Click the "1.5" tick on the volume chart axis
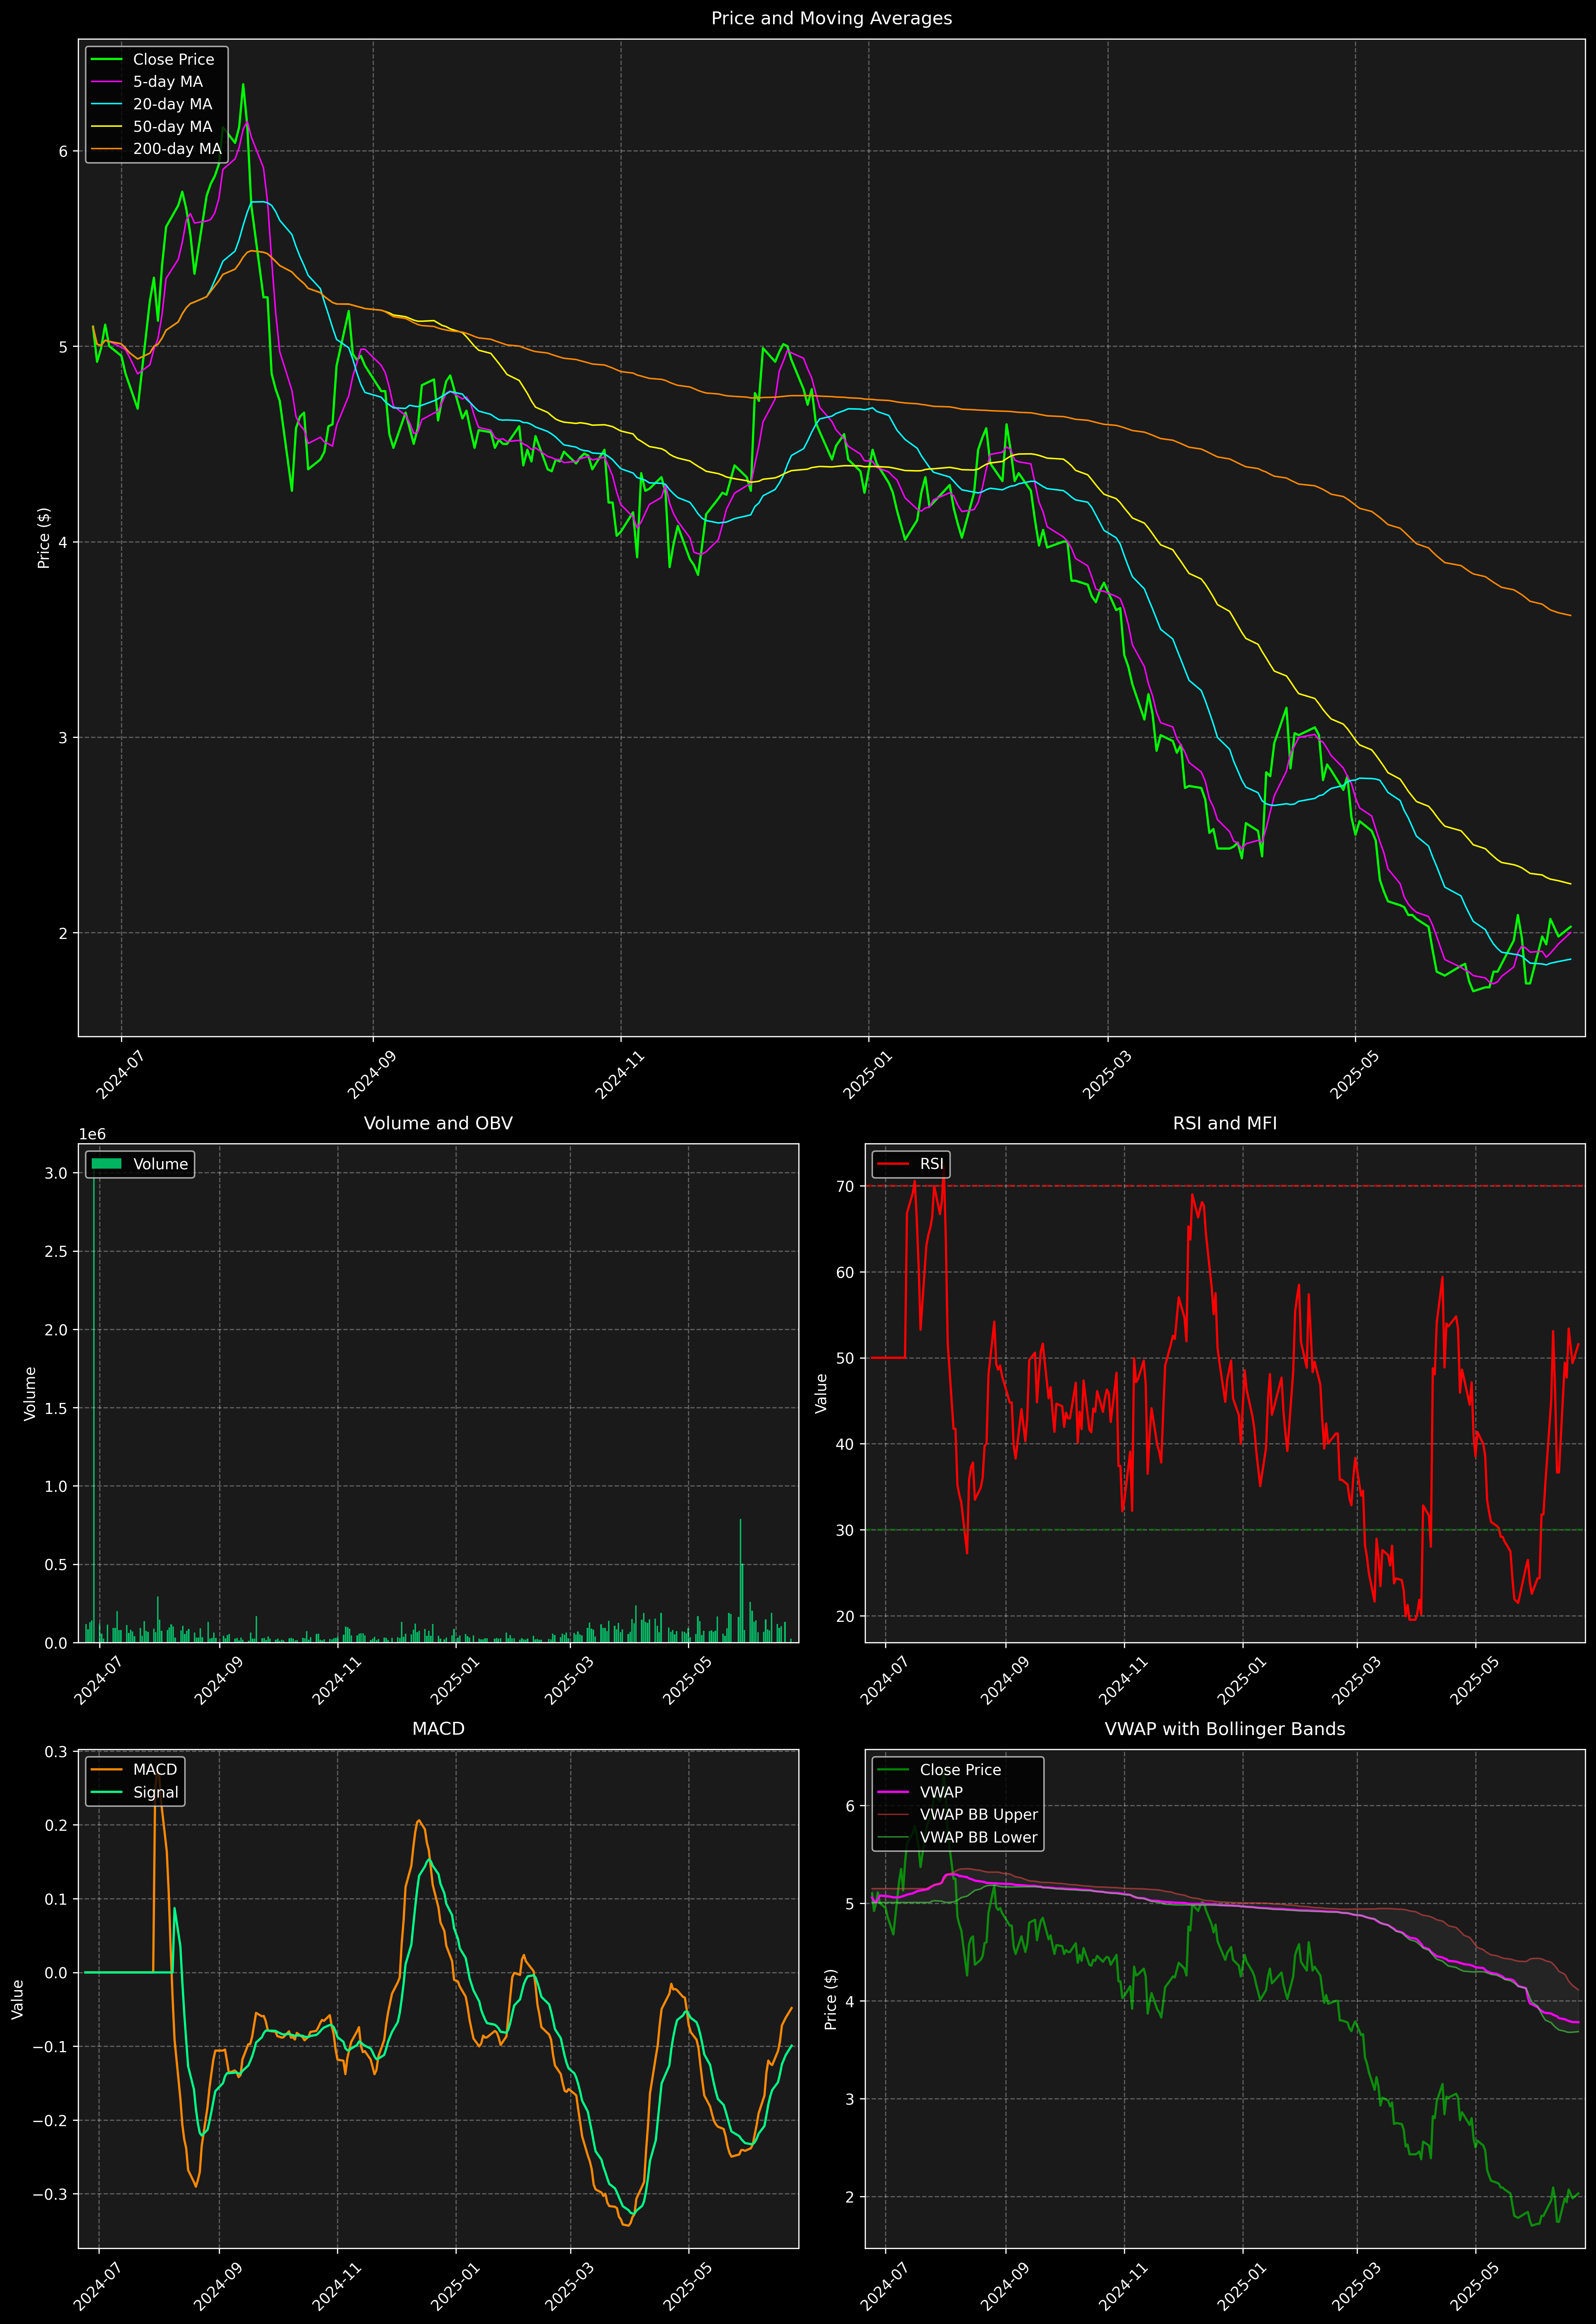The width and height of the screenshot is (1596, 2324). tap(56, 1408)
